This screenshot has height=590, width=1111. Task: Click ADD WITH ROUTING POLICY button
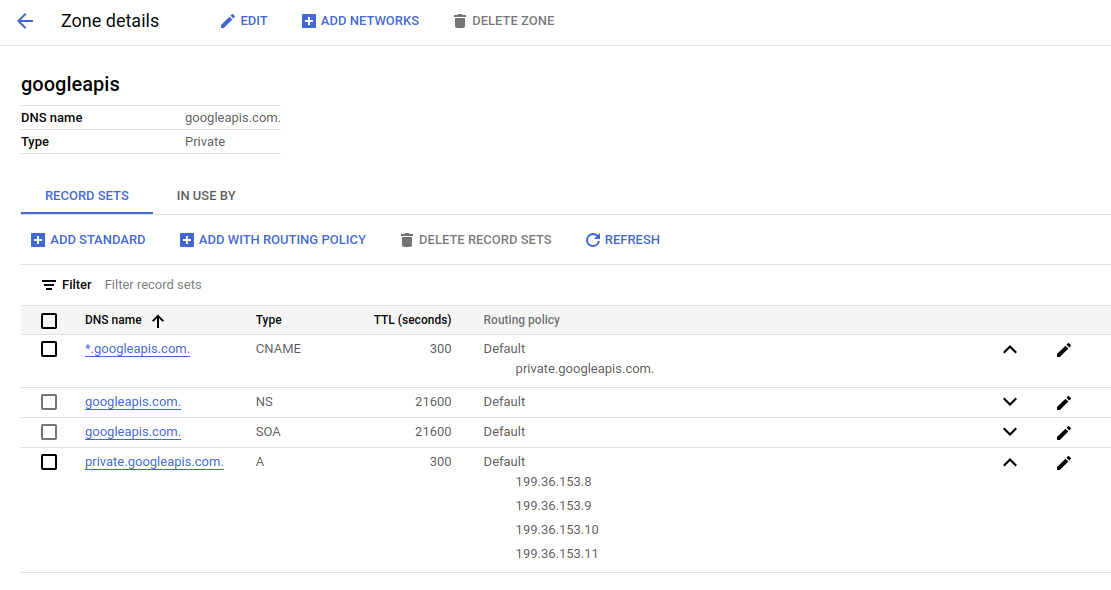tap(273, 240)
